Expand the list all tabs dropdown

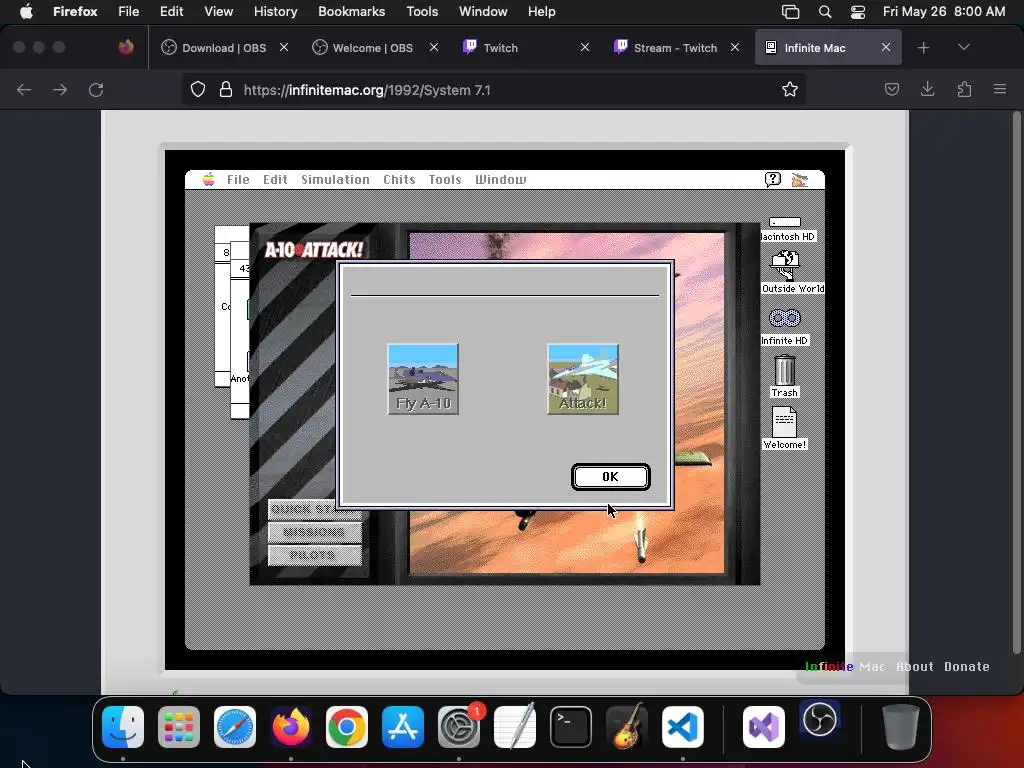pos(963,47)
